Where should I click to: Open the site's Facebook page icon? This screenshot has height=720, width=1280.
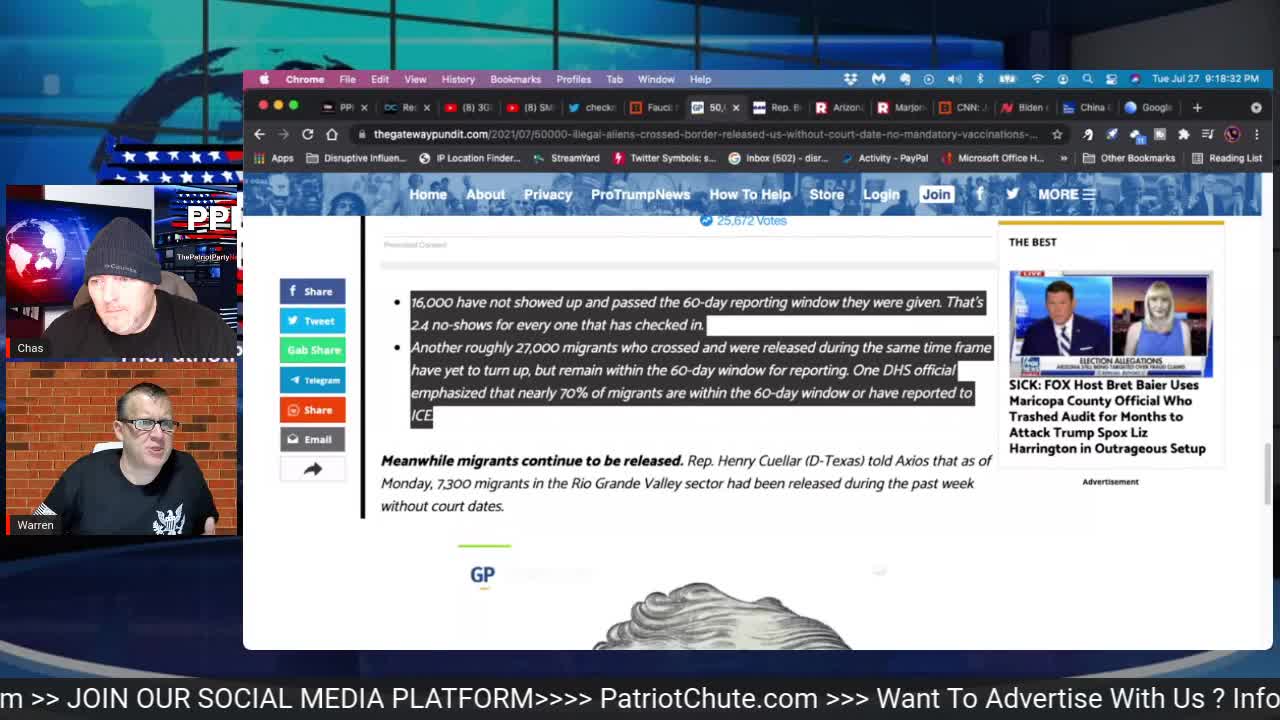(980, 194)
